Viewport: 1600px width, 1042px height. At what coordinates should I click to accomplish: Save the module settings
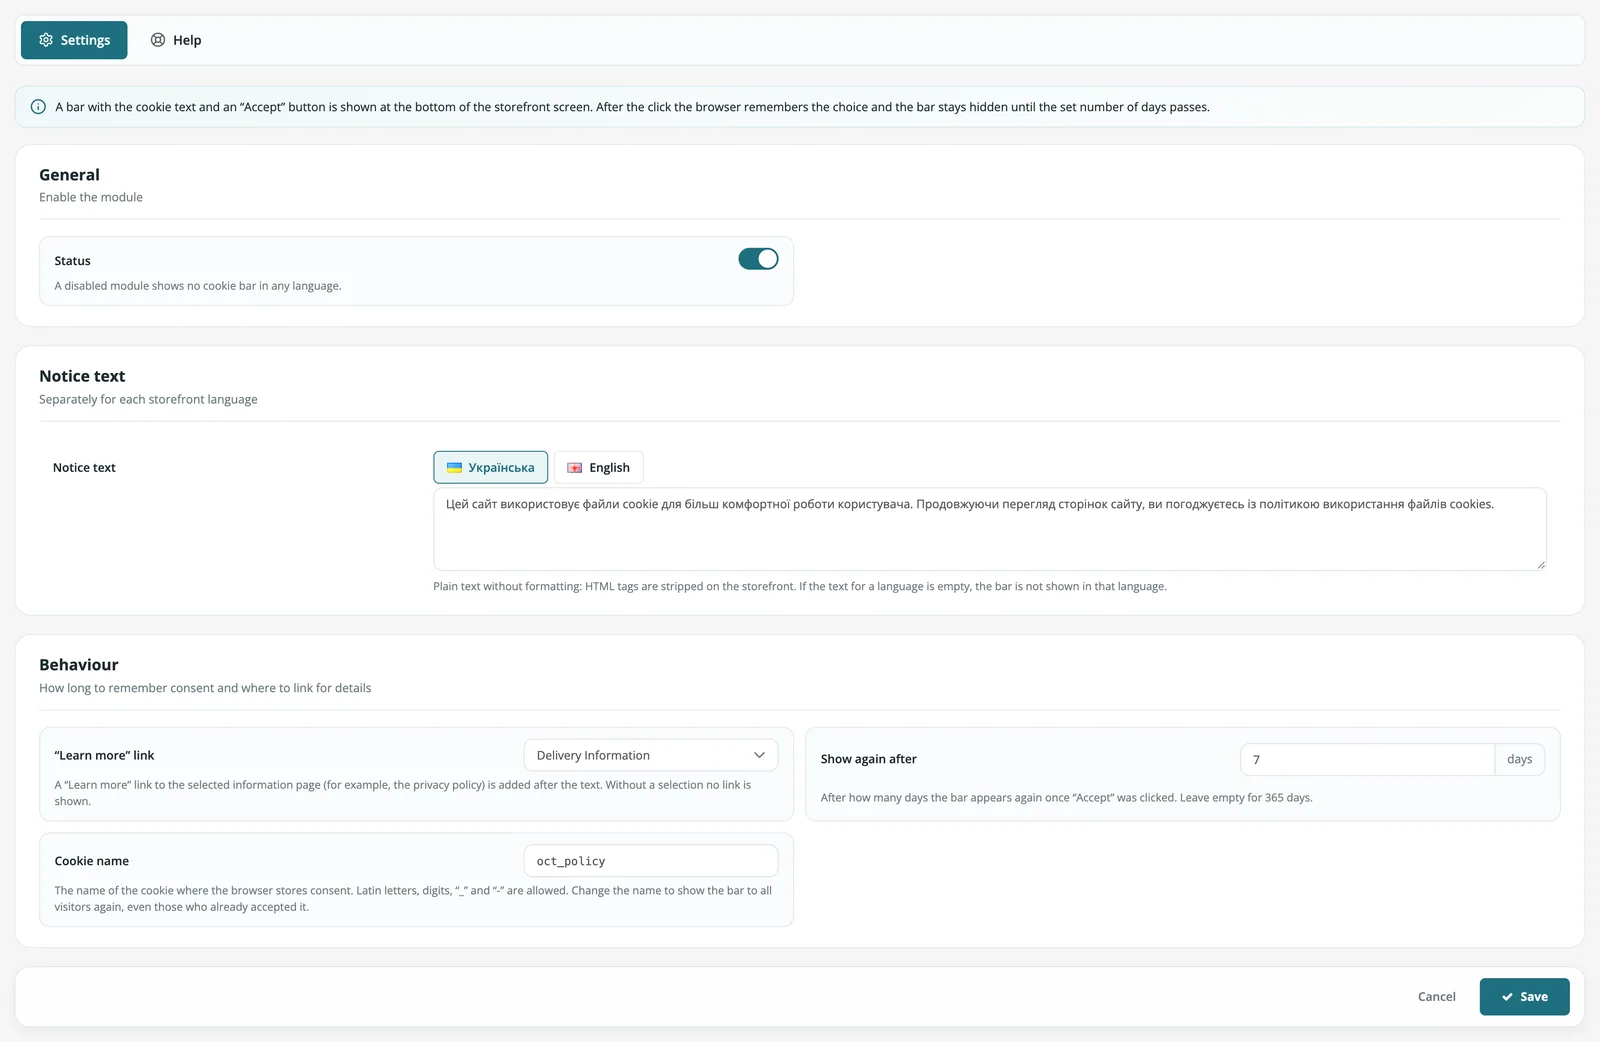tap(1524, 997)
